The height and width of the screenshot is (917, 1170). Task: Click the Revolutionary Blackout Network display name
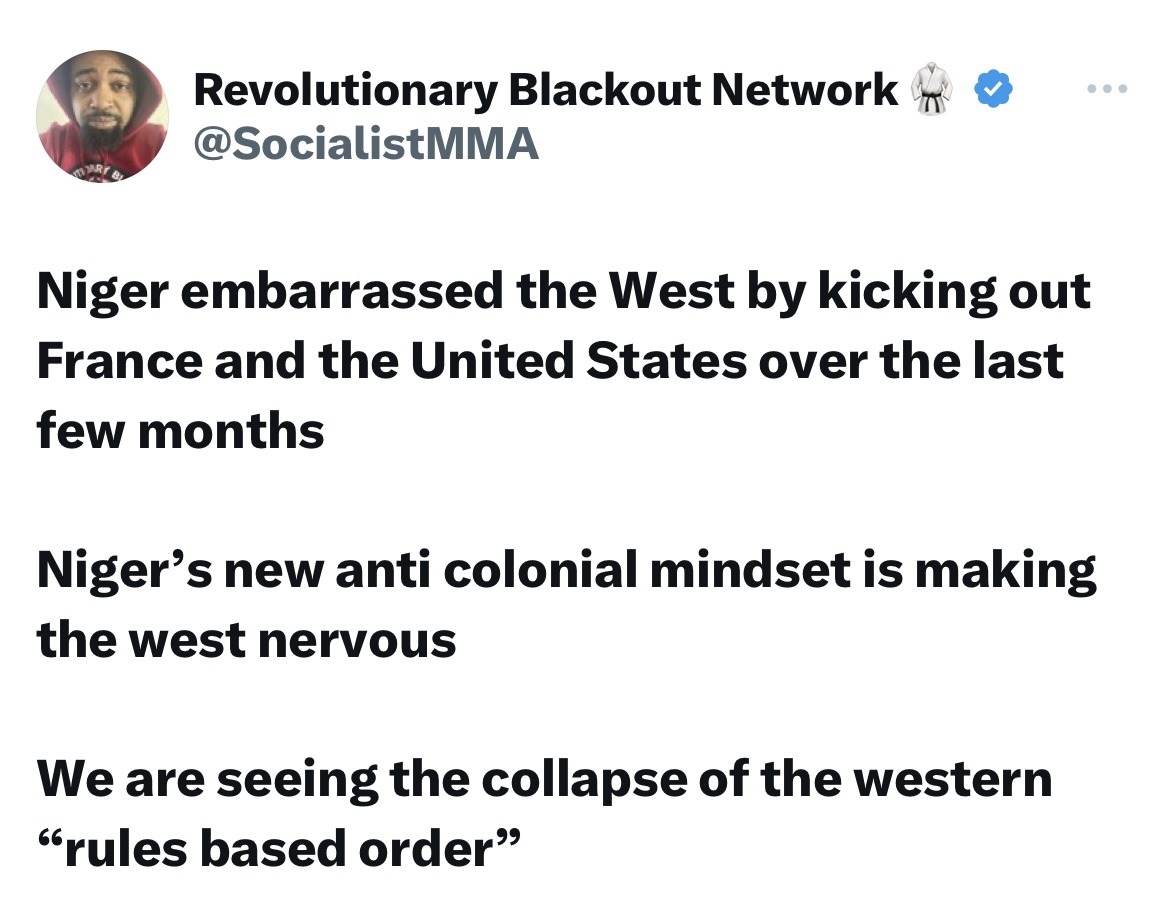545,90
